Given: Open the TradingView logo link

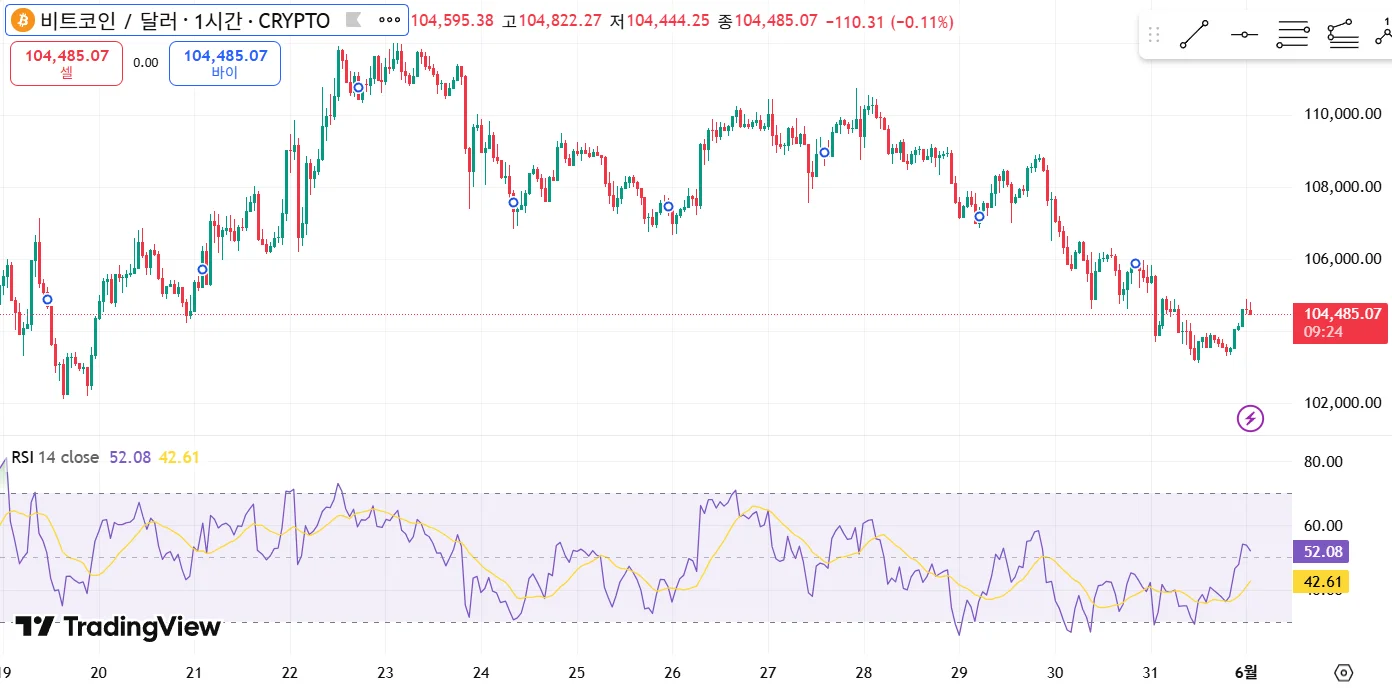Looking at the screenshot, I should point(118,627).
